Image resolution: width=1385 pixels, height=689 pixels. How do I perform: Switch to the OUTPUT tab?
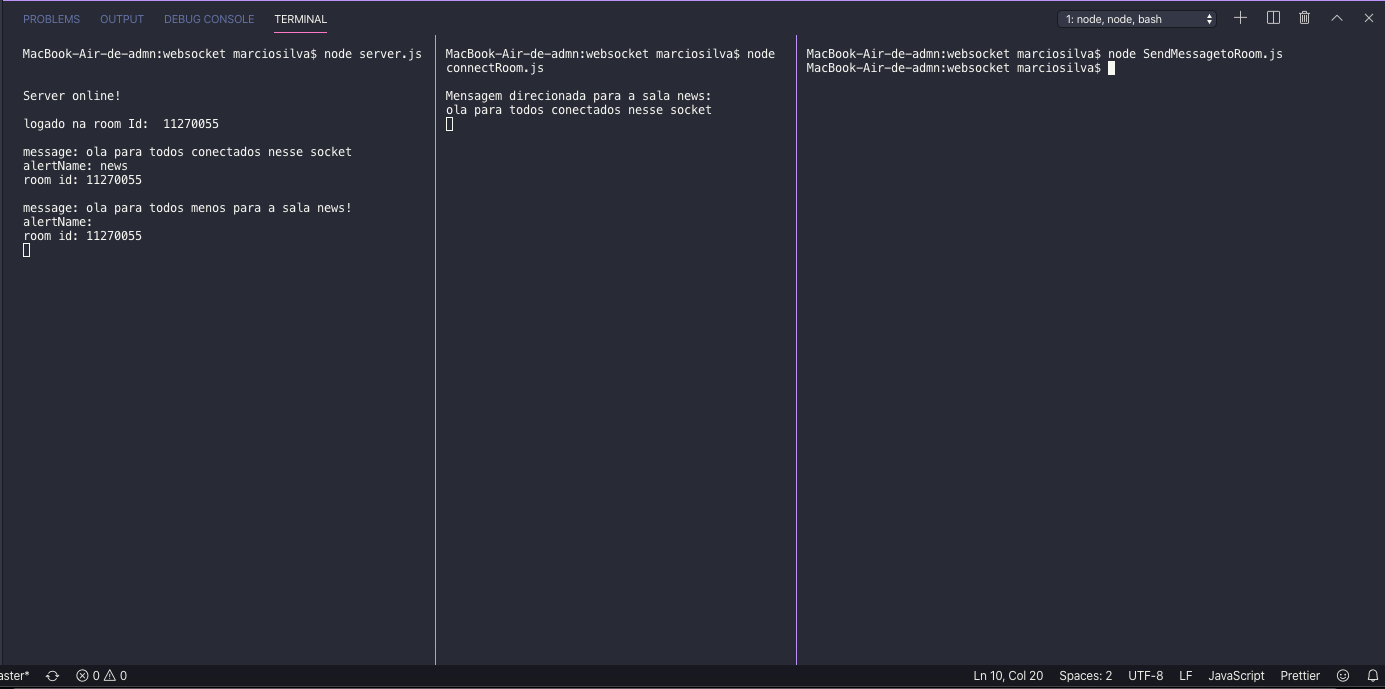(x=122, y=19)
